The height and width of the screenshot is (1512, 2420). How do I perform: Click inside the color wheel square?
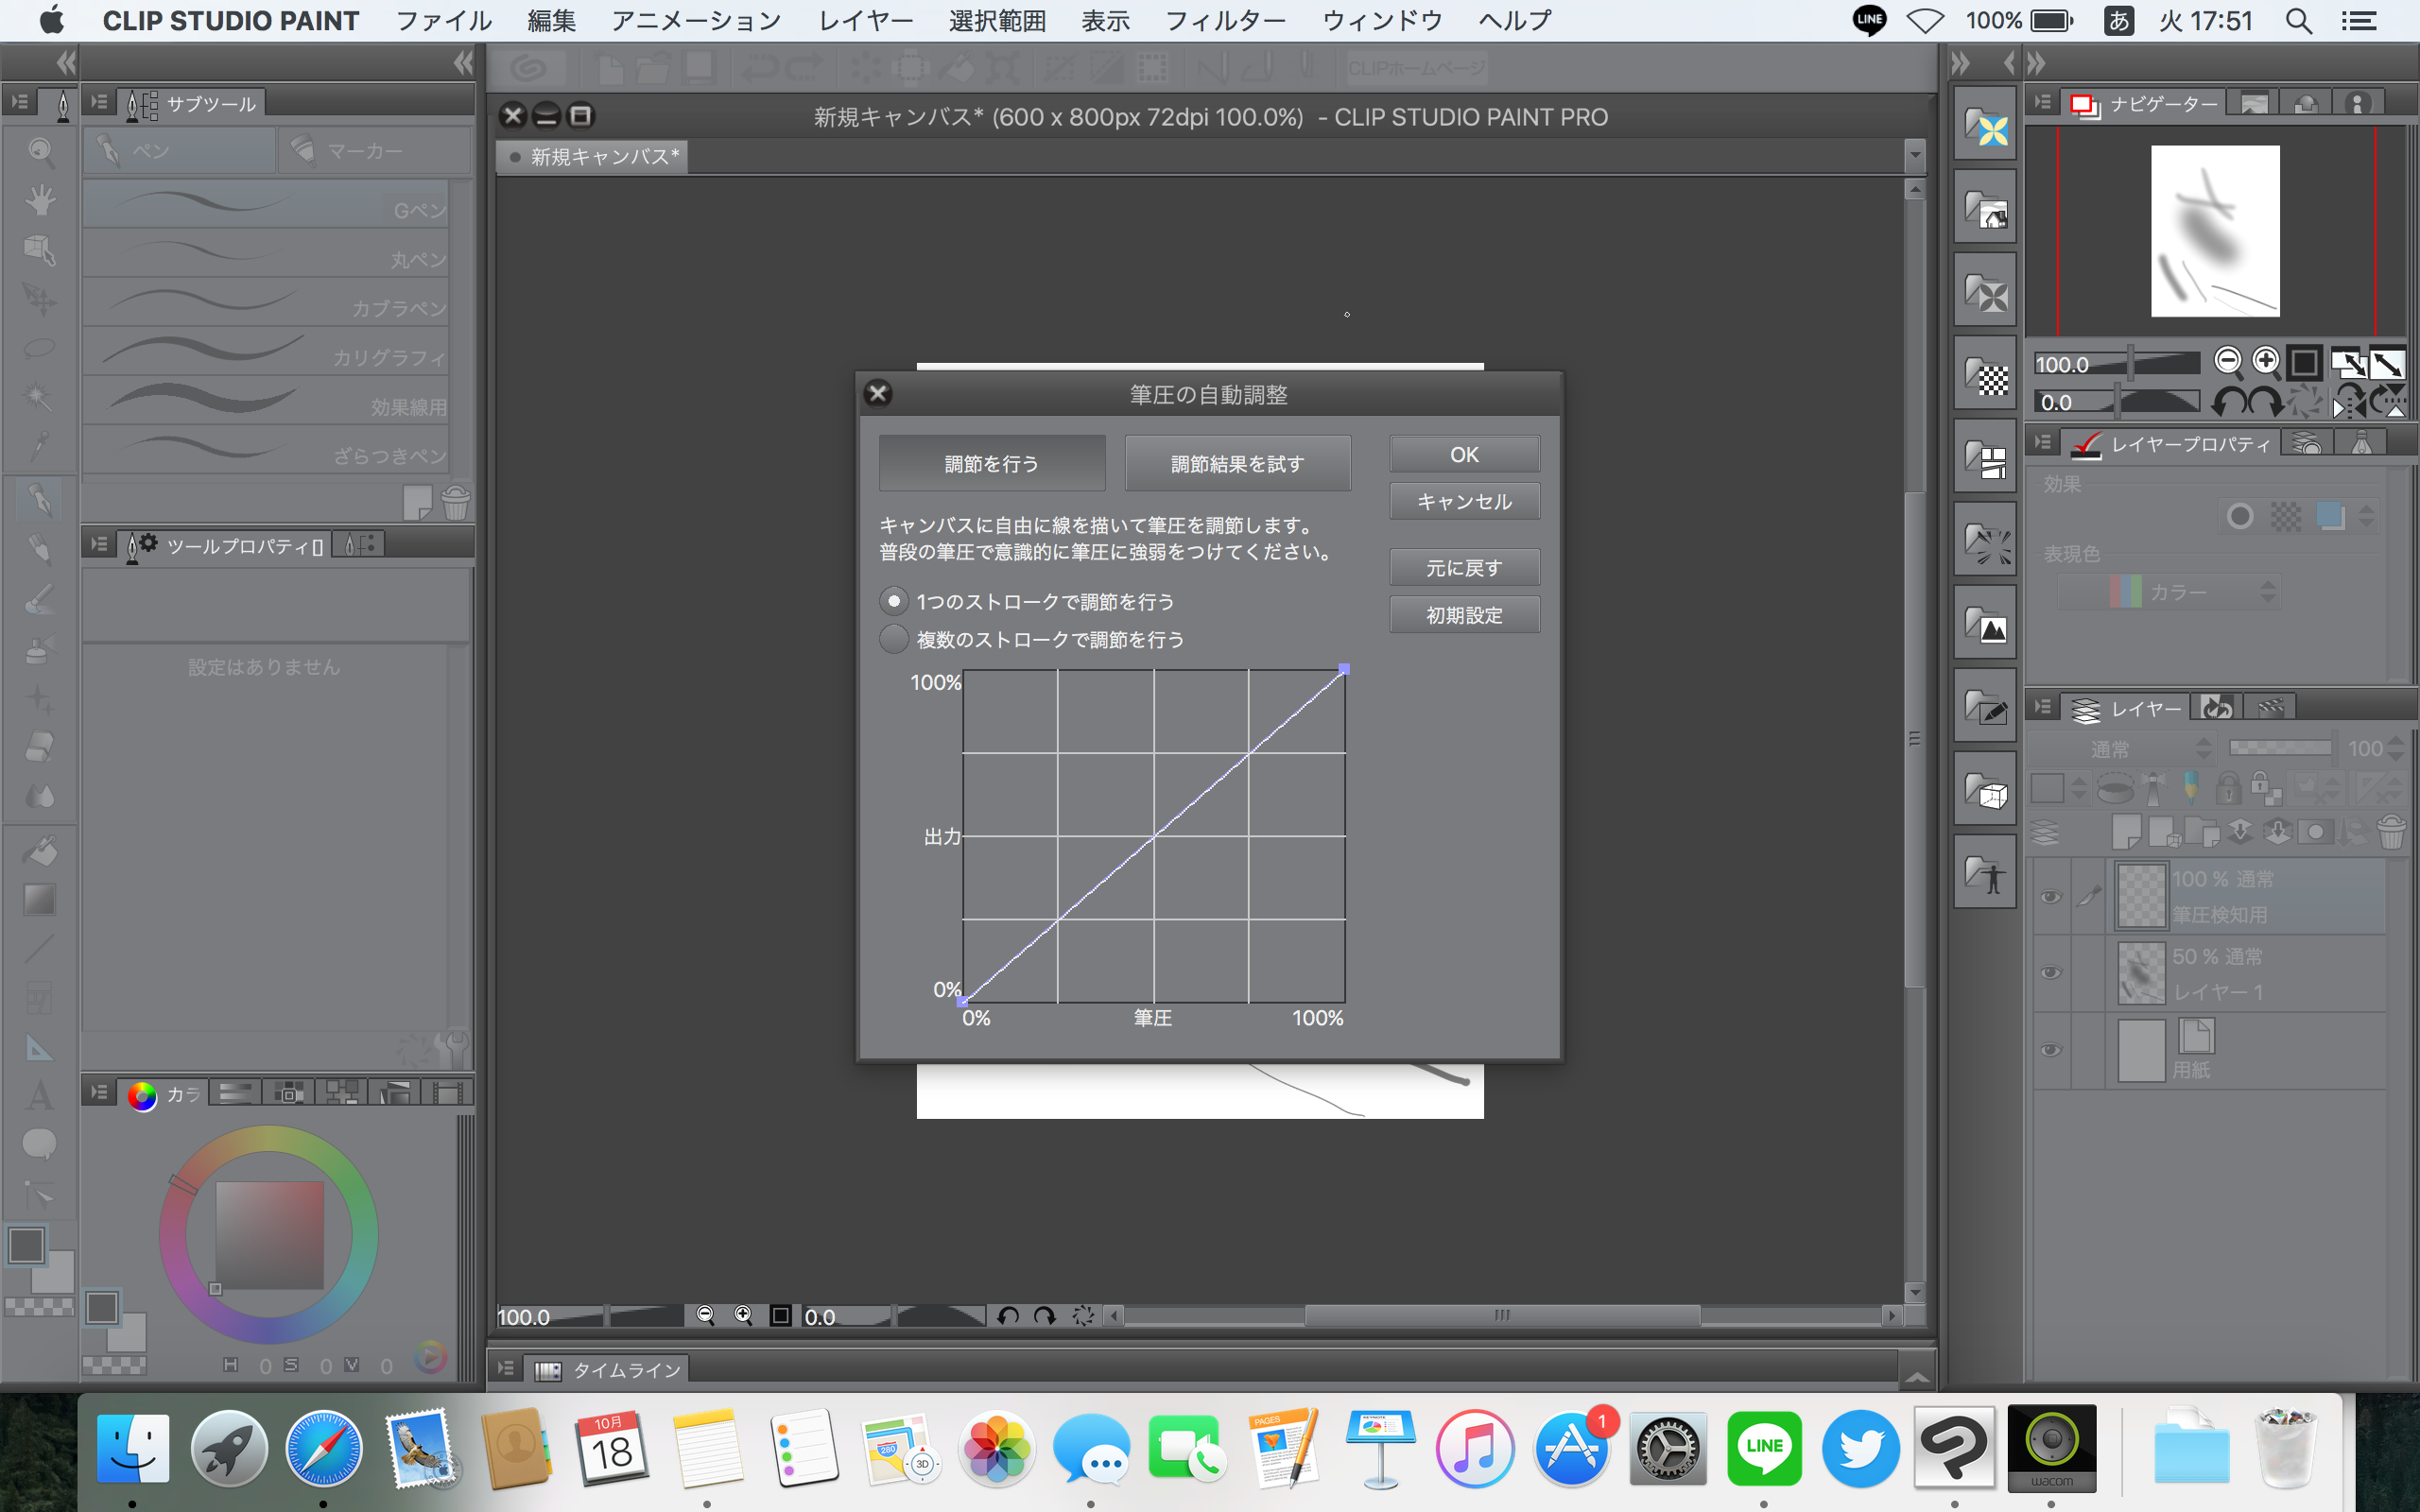tap(269, 1235)
